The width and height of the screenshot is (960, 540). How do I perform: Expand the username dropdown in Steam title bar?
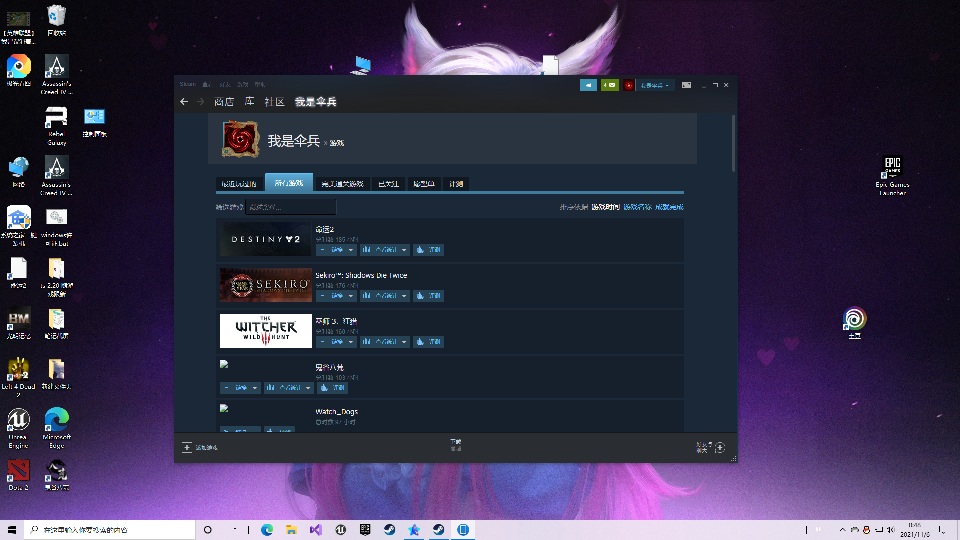(655, 85)
